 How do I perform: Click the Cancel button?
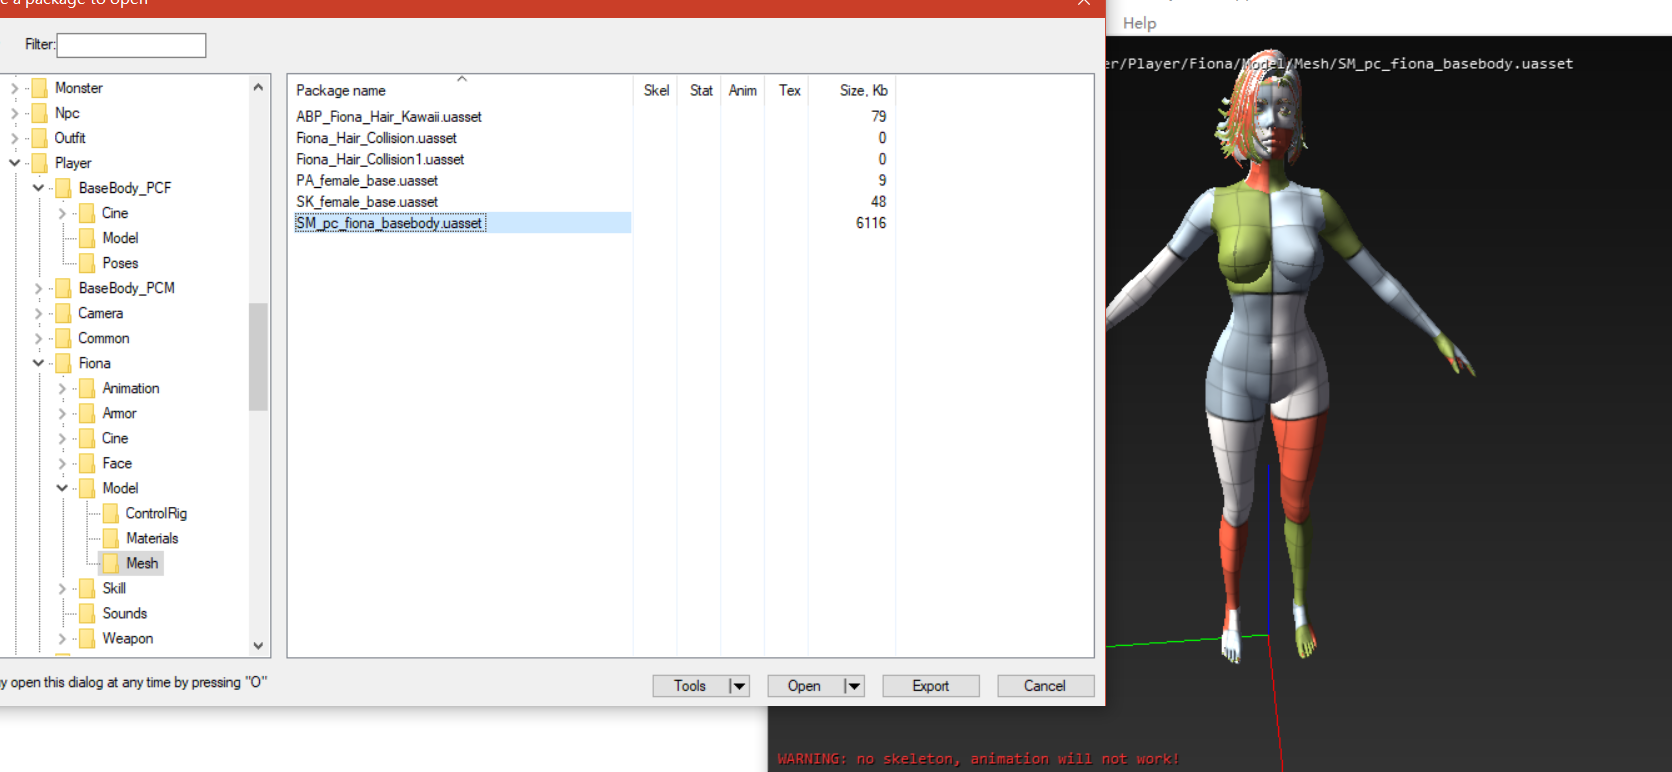(1045, 686)
